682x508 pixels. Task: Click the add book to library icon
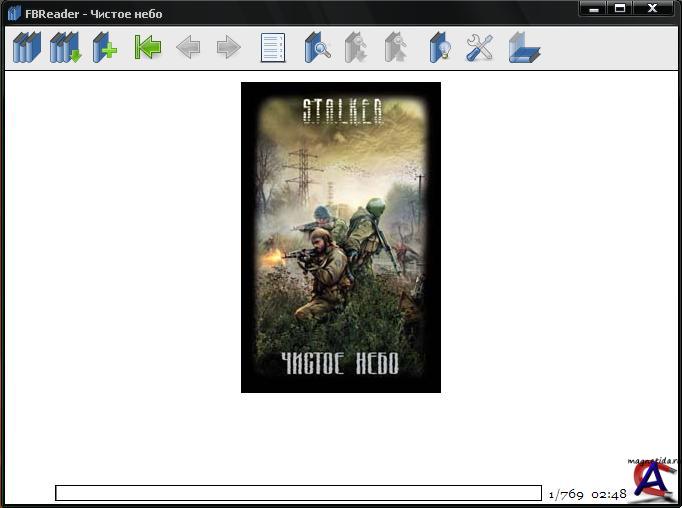point(105,47)
